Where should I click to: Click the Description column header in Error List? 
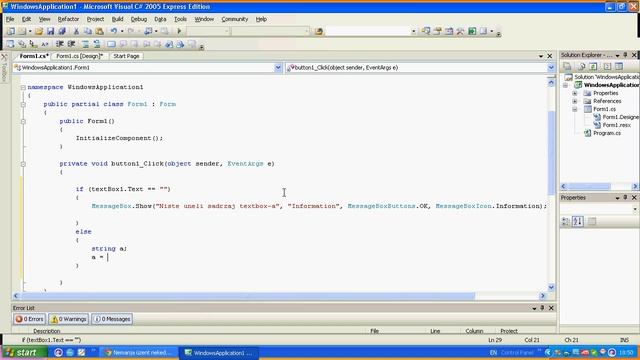coord(47,331)
